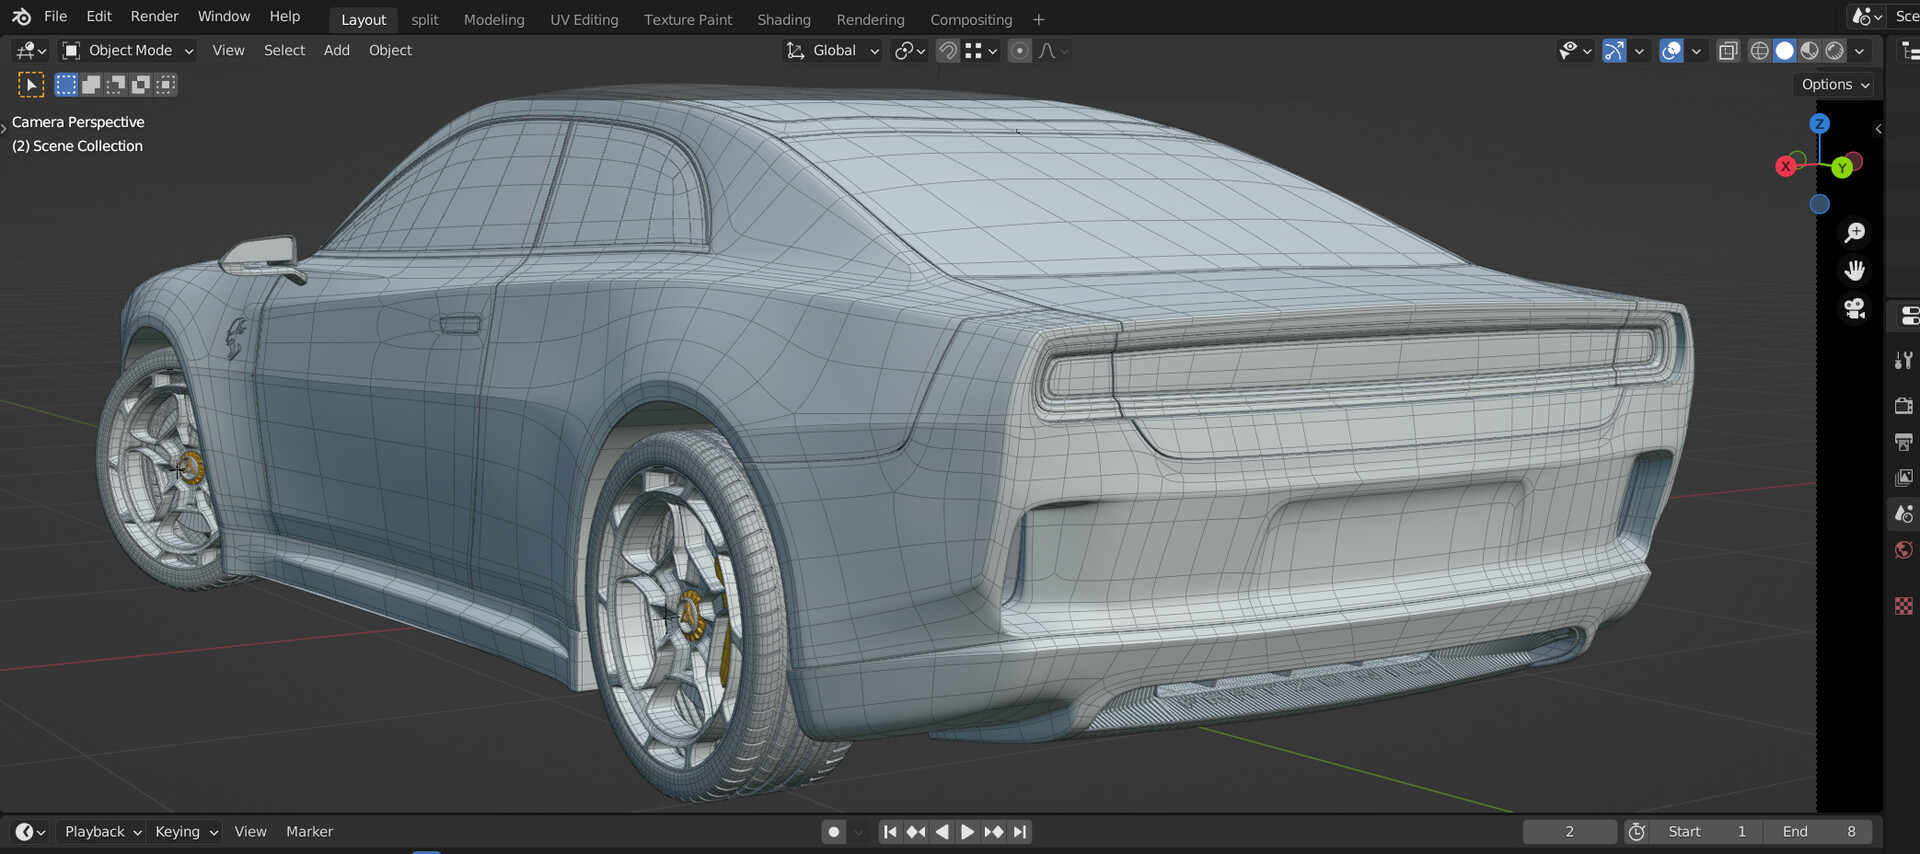Open the Render menu
The width and height of the screenshot is (1920, 854).
[x=154, y=16]
